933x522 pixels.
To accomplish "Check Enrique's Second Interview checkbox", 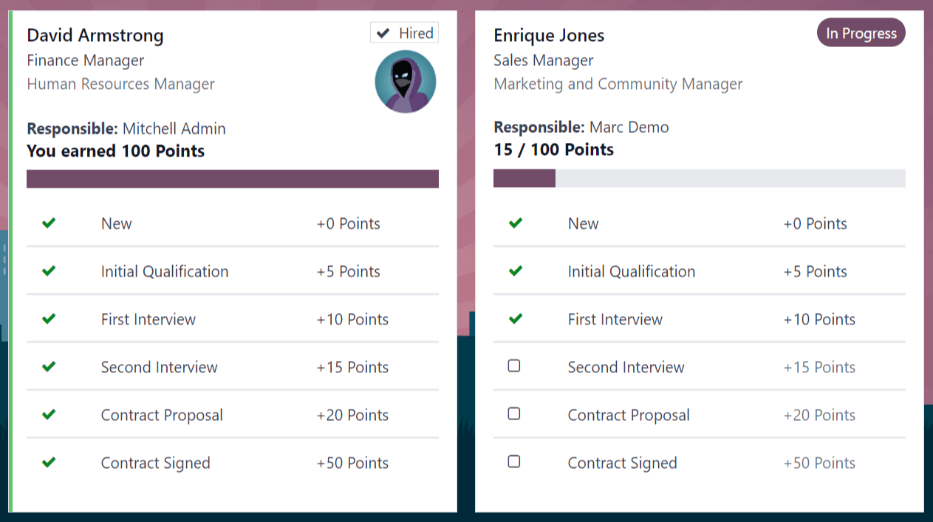I will (514, 366).
